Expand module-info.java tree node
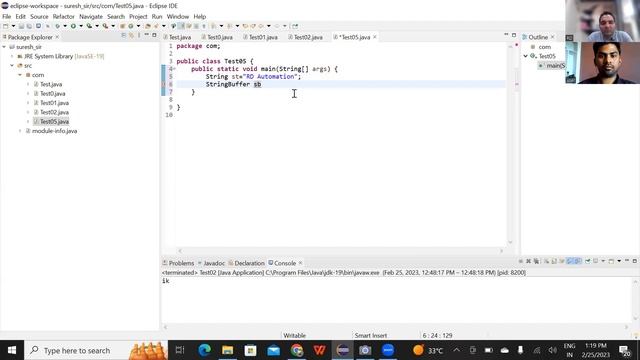Screen dimensions: 640x360 tap(20, 131)
